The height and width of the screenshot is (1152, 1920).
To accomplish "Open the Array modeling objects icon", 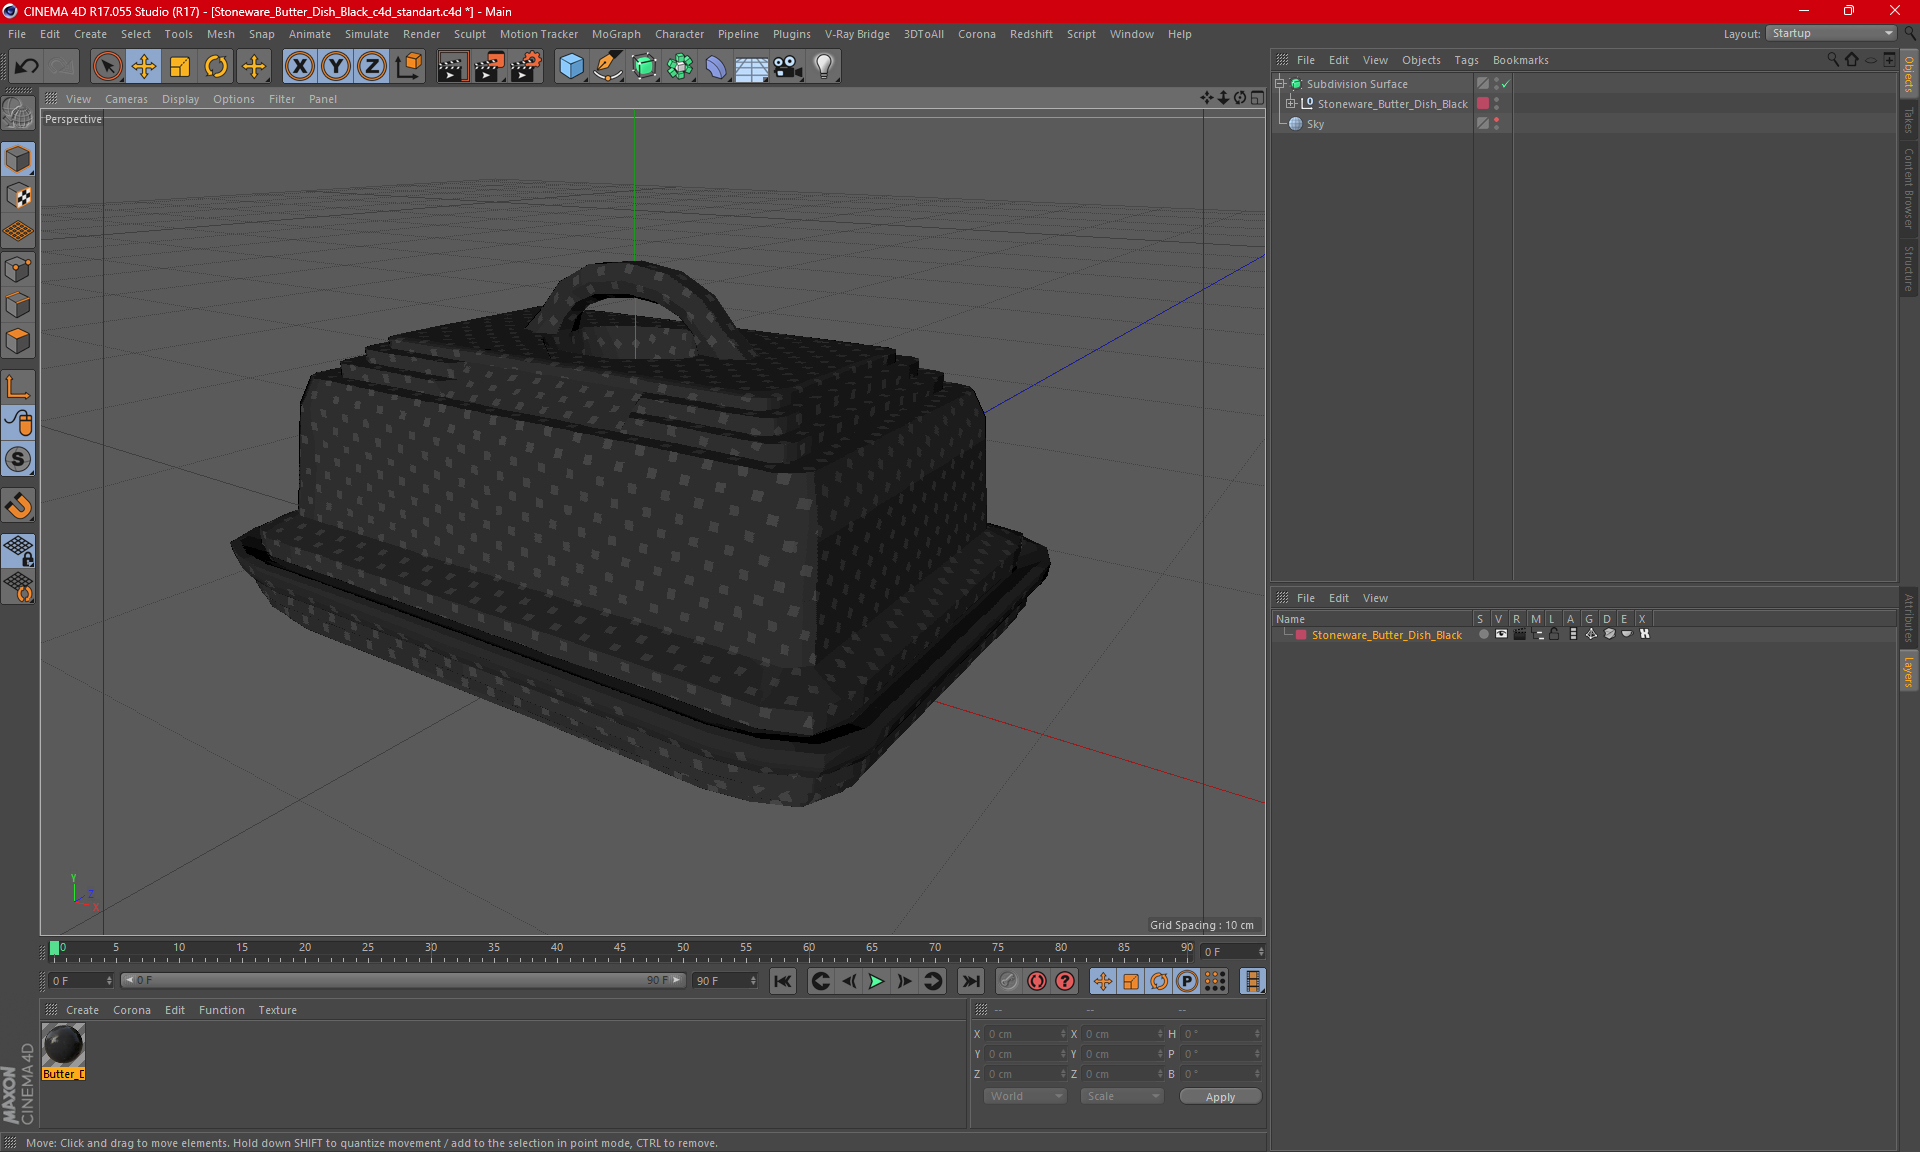I will click(x=680, y=66).
